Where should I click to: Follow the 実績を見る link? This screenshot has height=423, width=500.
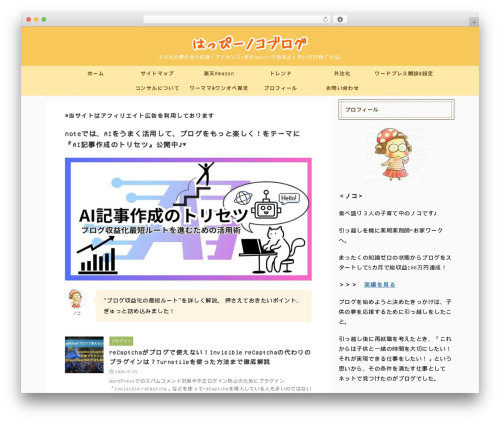(x=380, y=285)
